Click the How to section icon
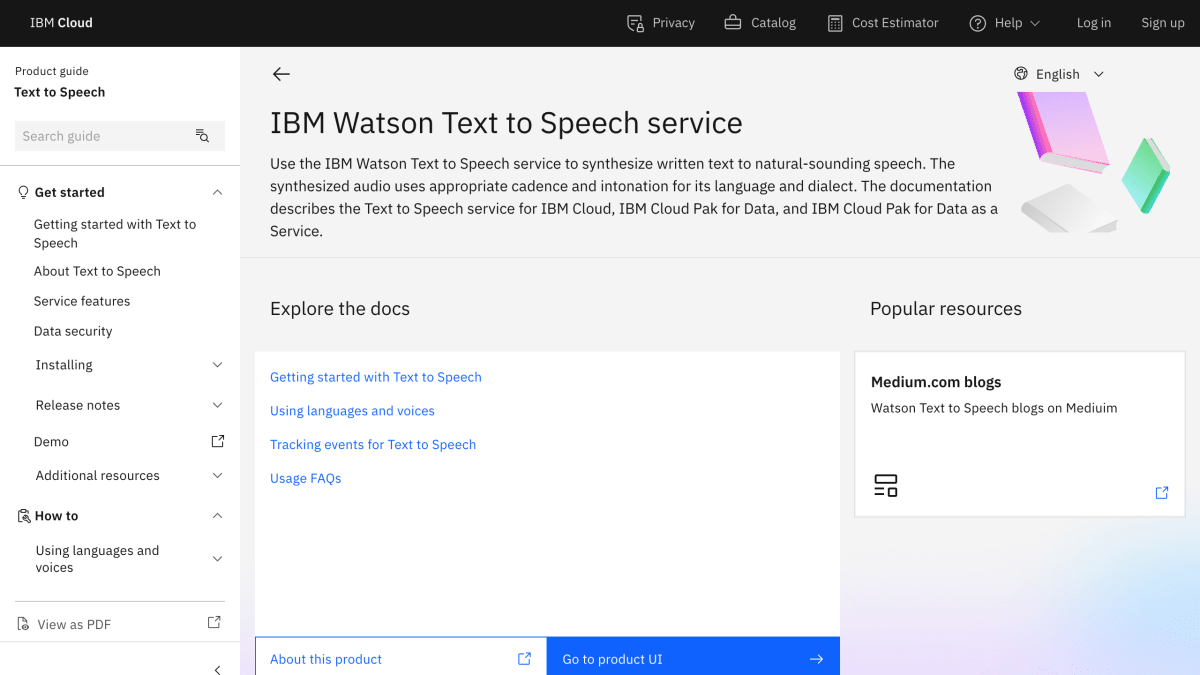The height and width of the screenshot is (675, 1200). (24, 516)
